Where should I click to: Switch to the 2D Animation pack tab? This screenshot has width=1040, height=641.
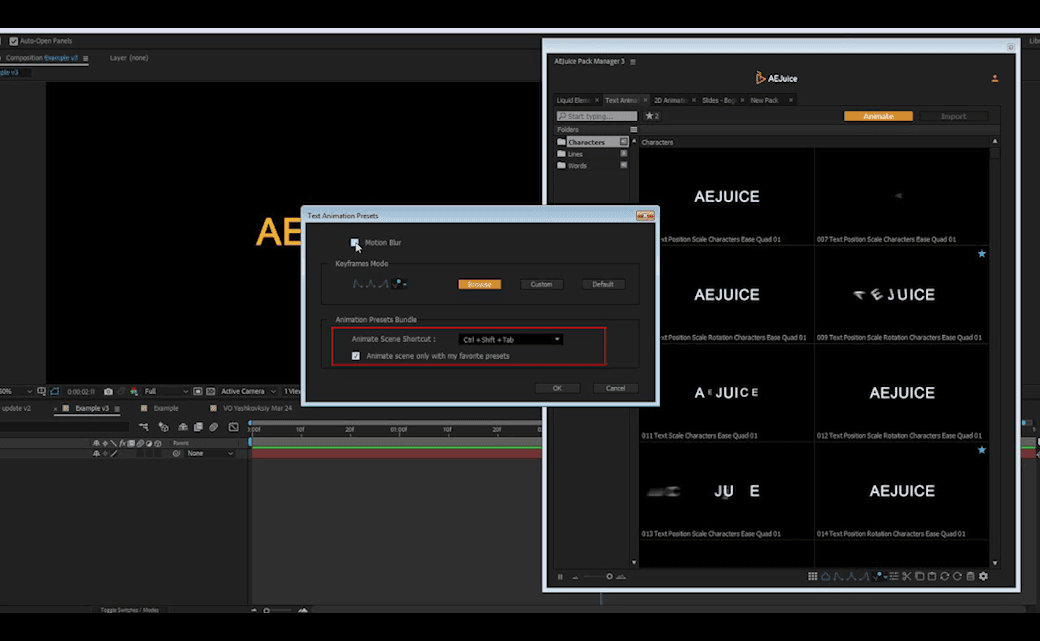pos(670,100)
